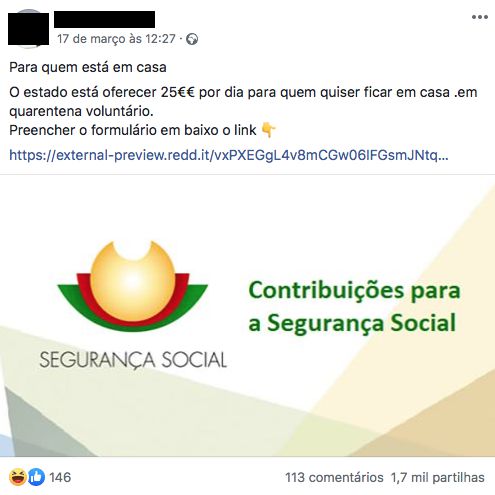Click the grey SEGURANÇA SOCIAL wordmark
Image resolution: width=495 pixels, height=495 pixels.
pyautogui.click(x=133, y=360)
